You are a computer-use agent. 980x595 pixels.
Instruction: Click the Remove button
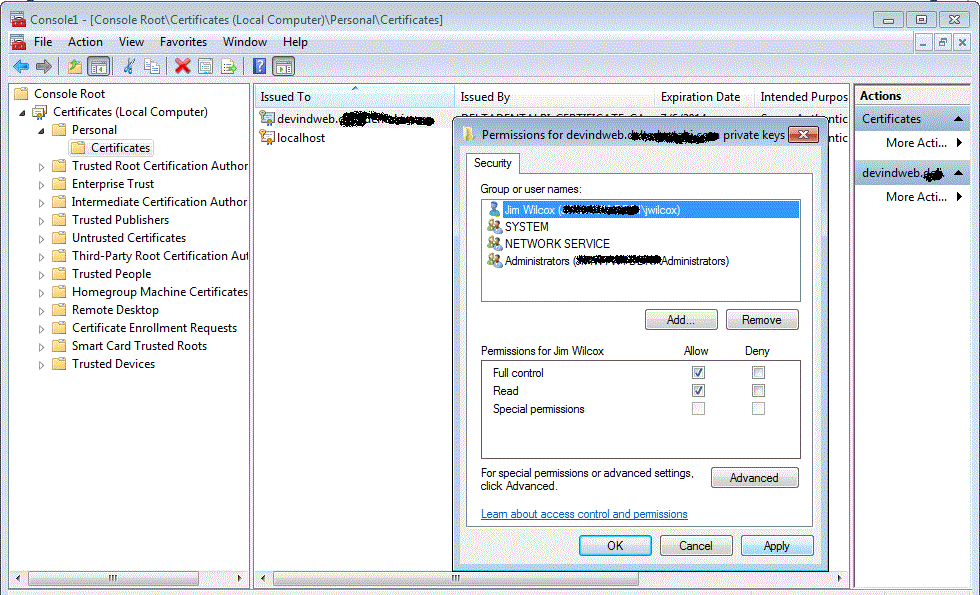pos(762,320)
